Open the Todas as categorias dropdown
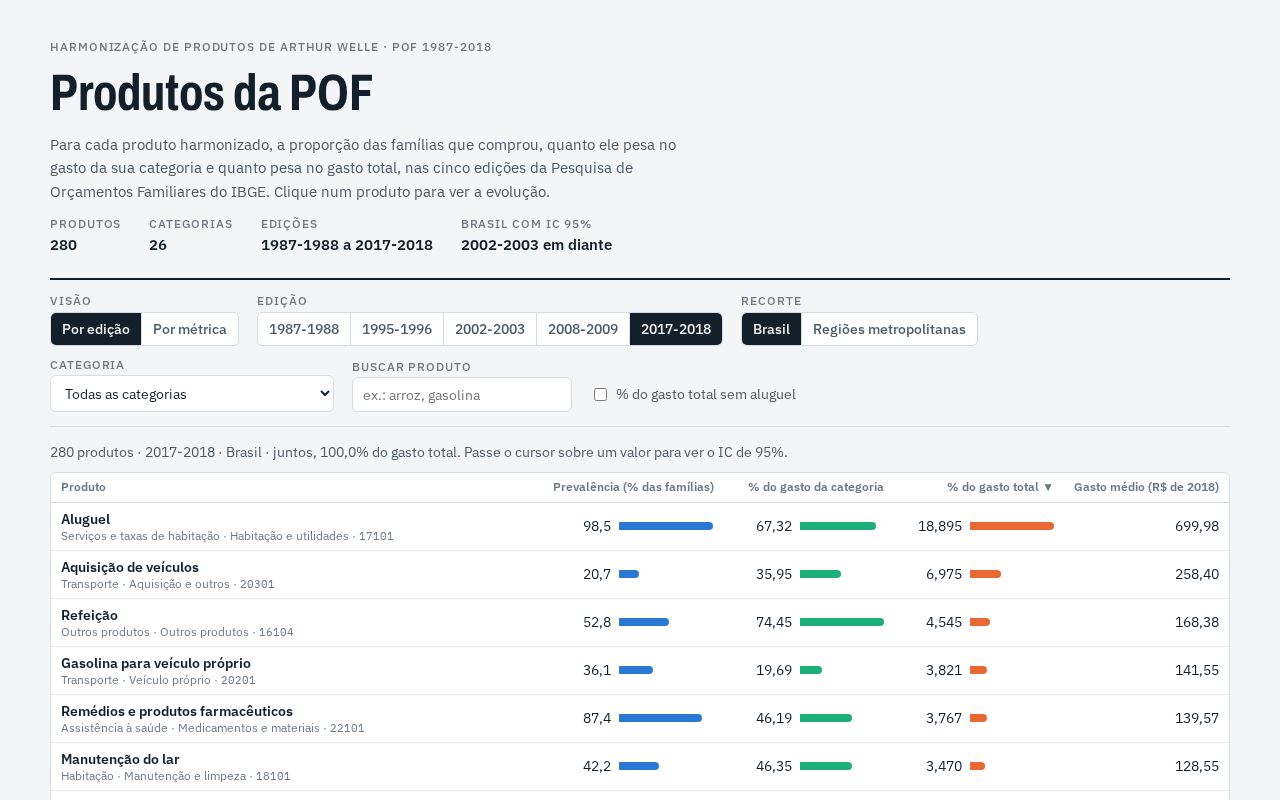The width and height of the screenshot is (1280, 800). pos(192,394)
